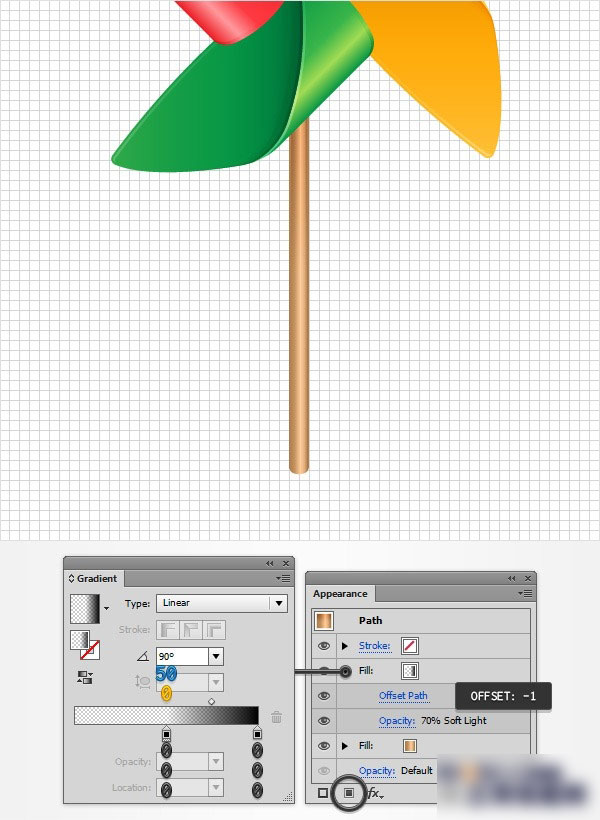The image size is (600, 820).
Task: Select the third stroke gradient option
Action: 214,630
